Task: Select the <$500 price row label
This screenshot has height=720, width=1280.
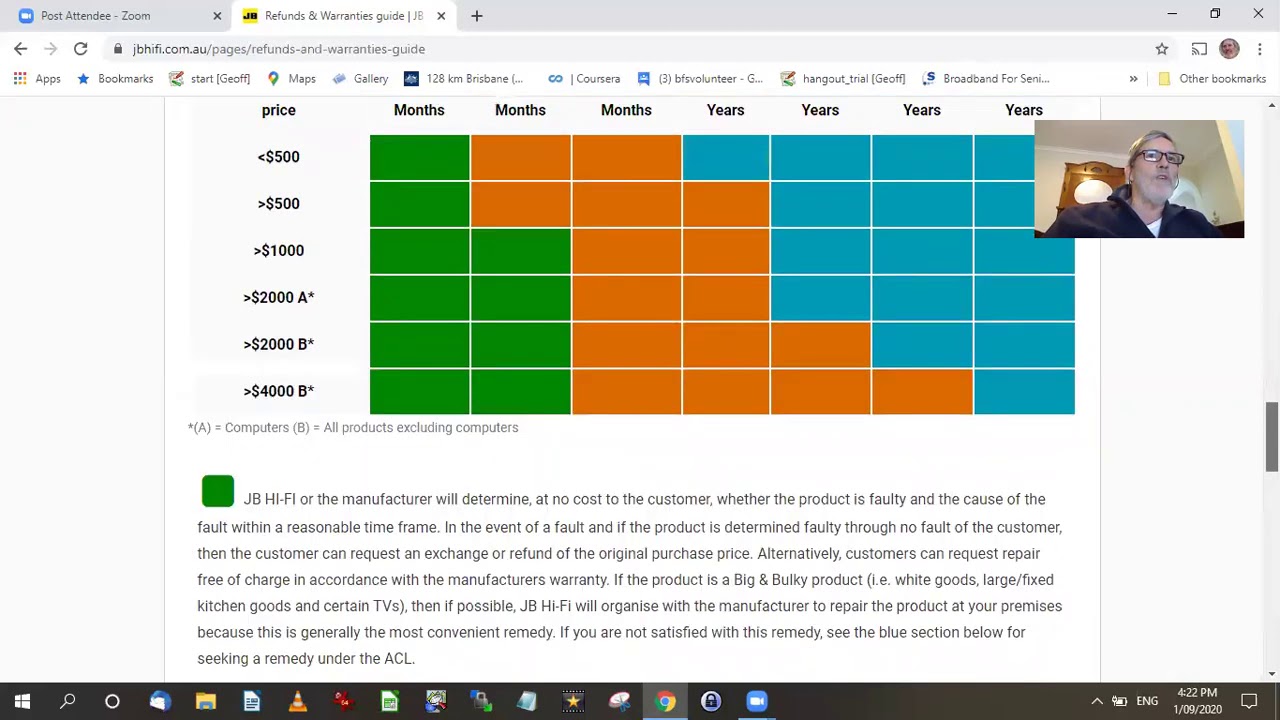Action: coord(278,157)
